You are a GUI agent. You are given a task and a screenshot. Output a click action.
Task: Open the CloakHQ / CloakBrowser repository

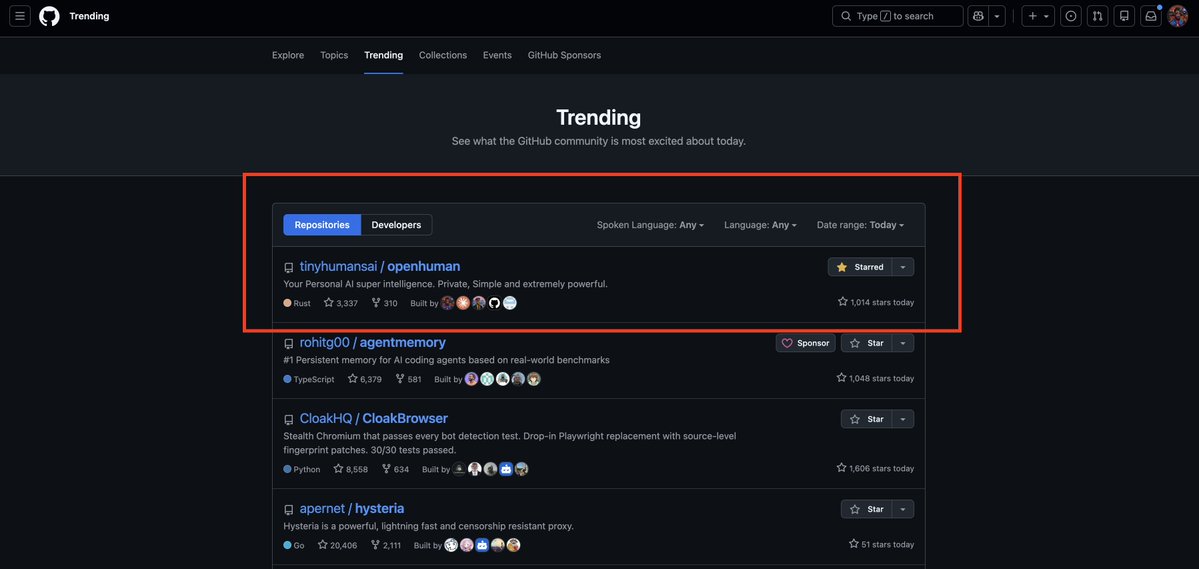374,418
